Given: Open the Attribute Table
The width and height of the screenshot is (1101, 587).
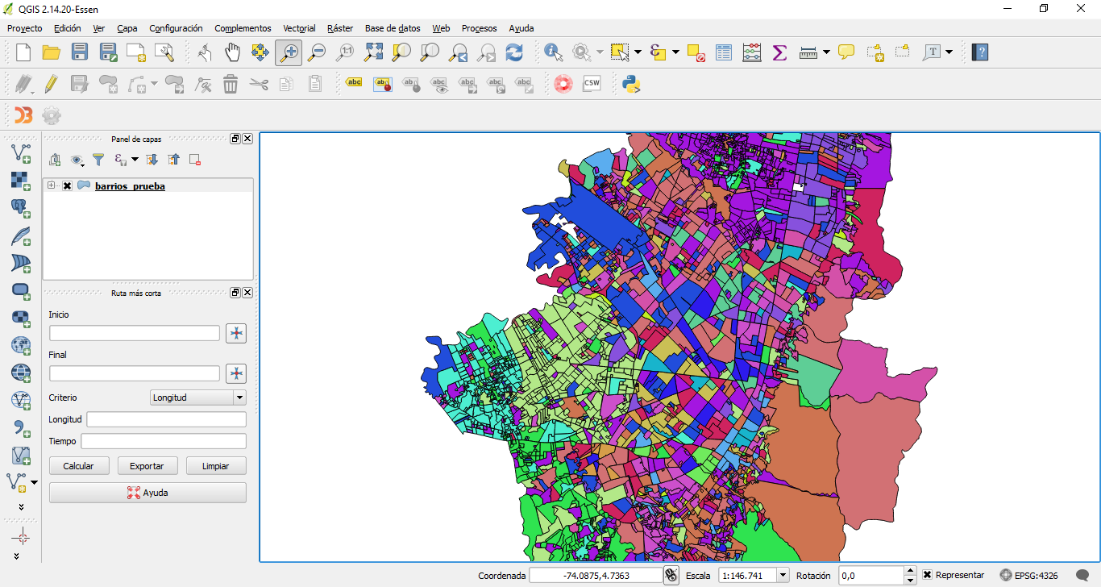Looking at the screenshot, I should (725, 52).
